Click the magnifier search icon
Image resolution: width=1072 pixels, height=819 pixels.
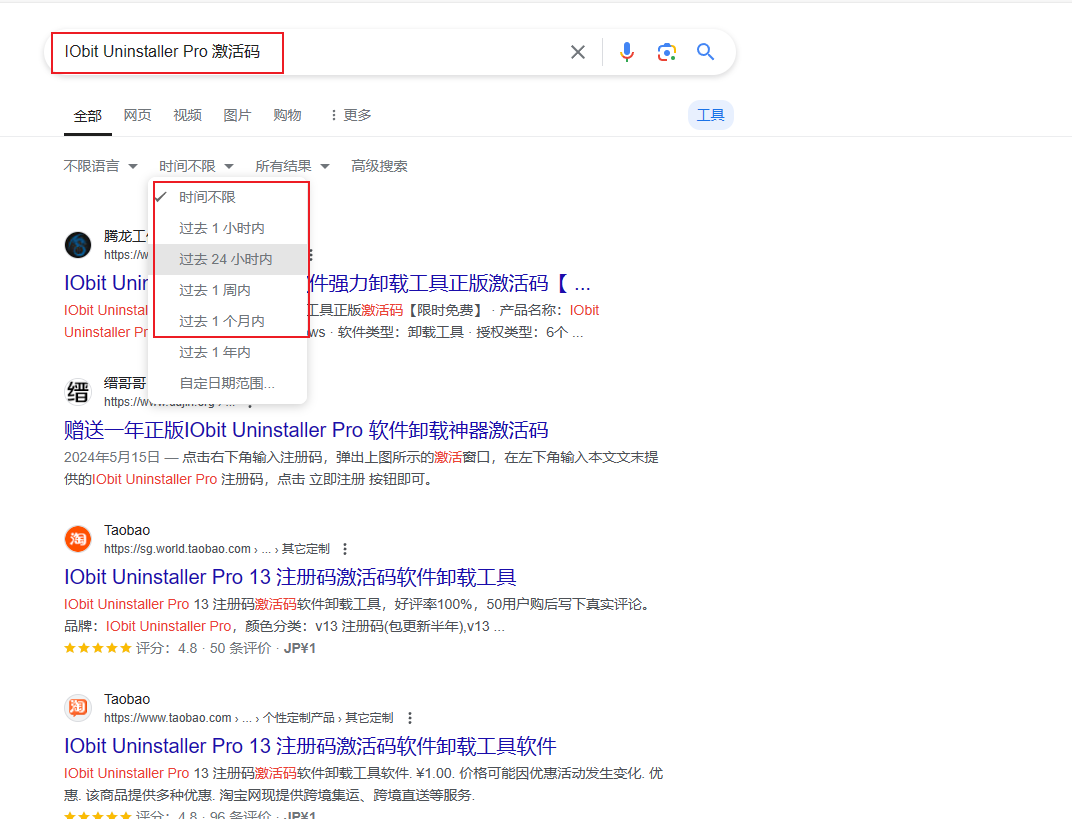[x=706, y=52]
